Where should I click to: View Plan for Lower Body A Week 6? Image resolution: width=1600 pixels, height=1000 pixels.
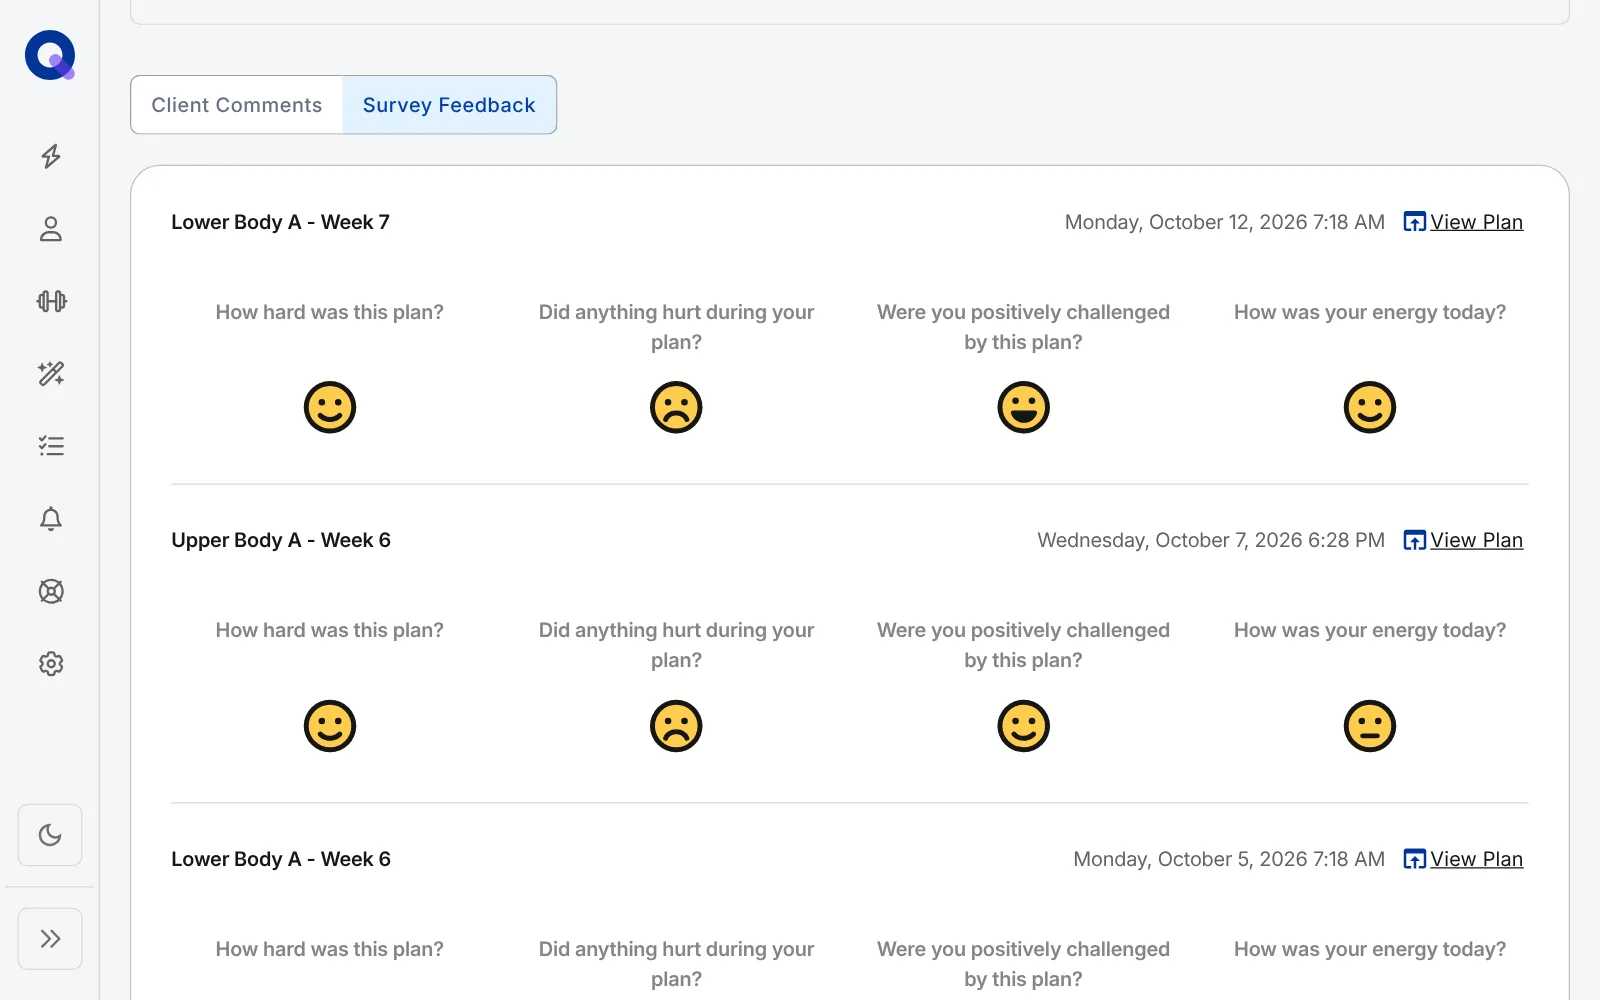[x=1463, y=859]
